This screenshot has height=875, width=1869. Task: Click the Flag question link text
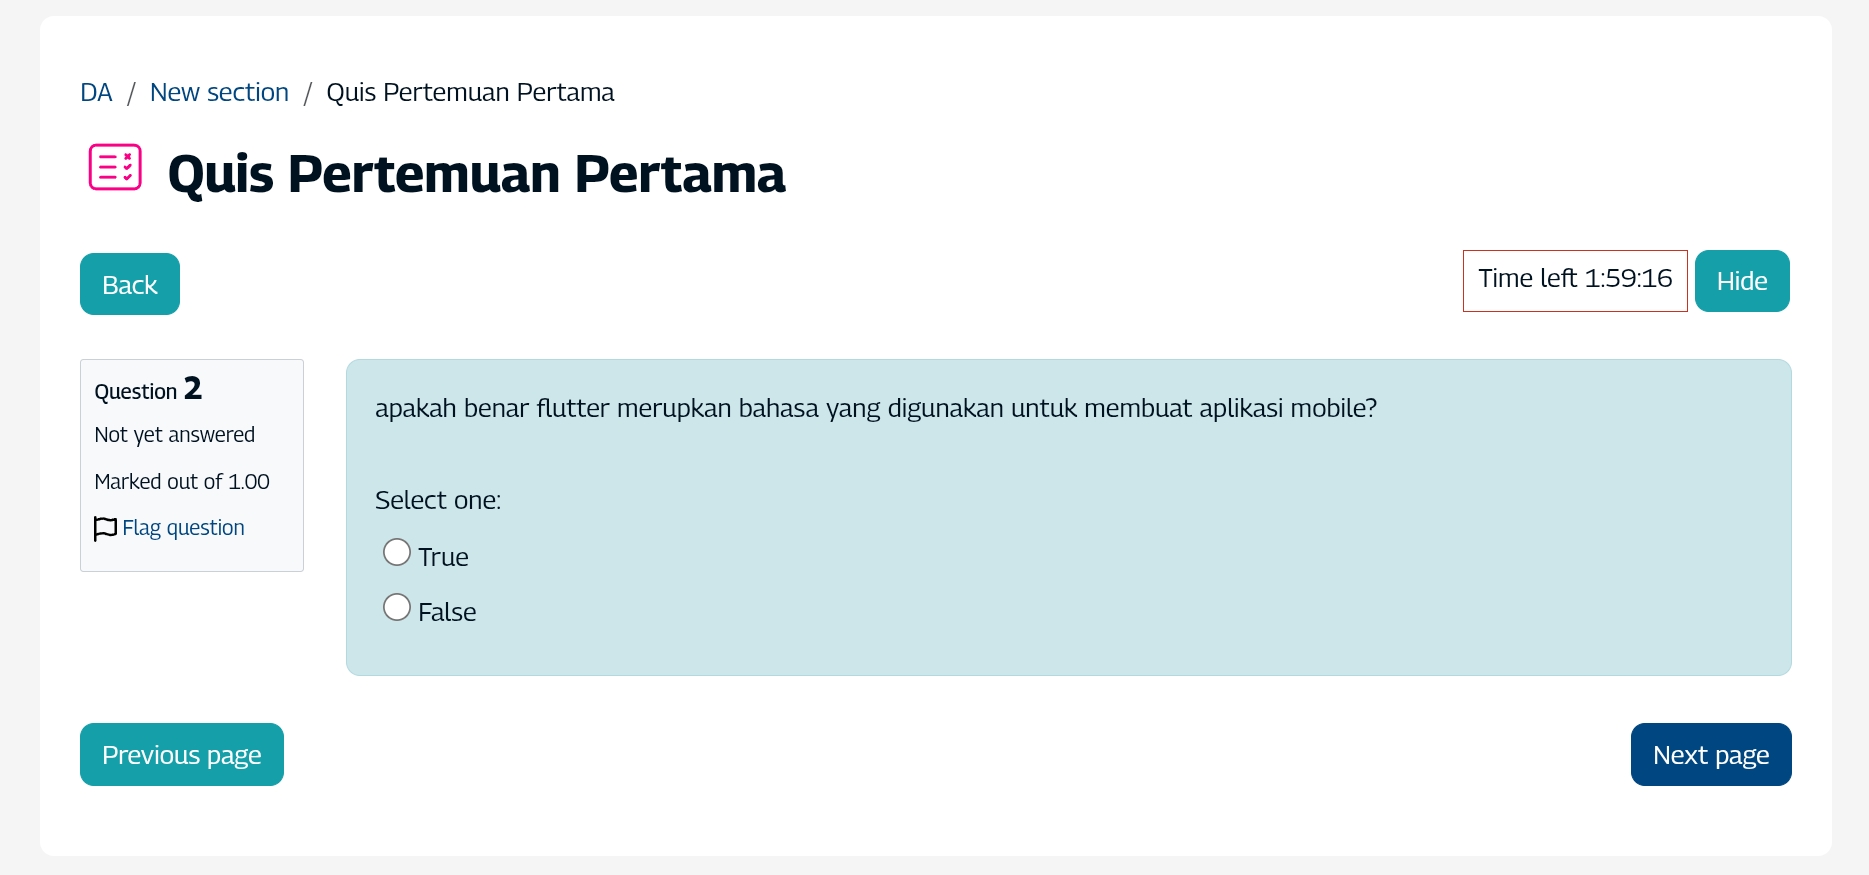(183, 528)
